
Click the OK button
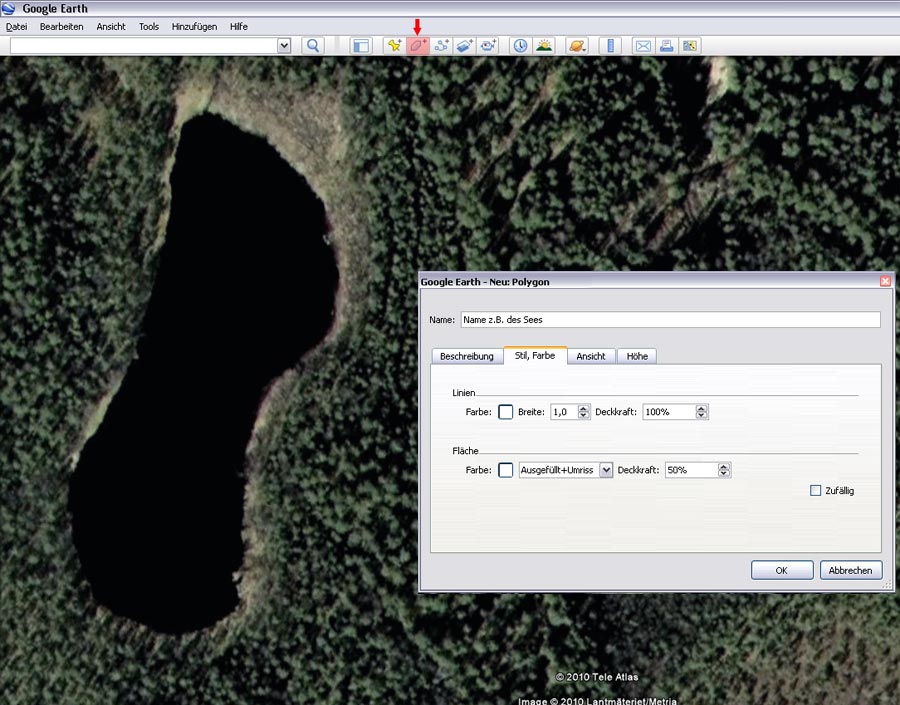pos(781,570)
